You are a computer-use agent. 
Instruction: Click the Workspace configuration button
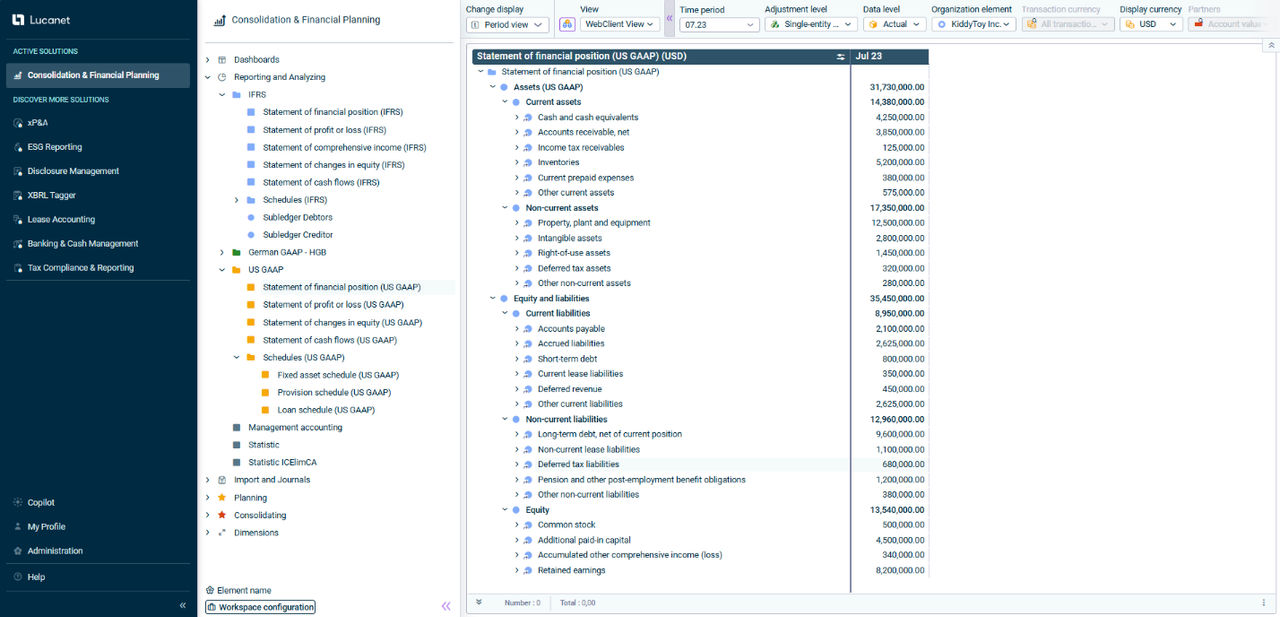pyautogui.click(x=260, y=607)
